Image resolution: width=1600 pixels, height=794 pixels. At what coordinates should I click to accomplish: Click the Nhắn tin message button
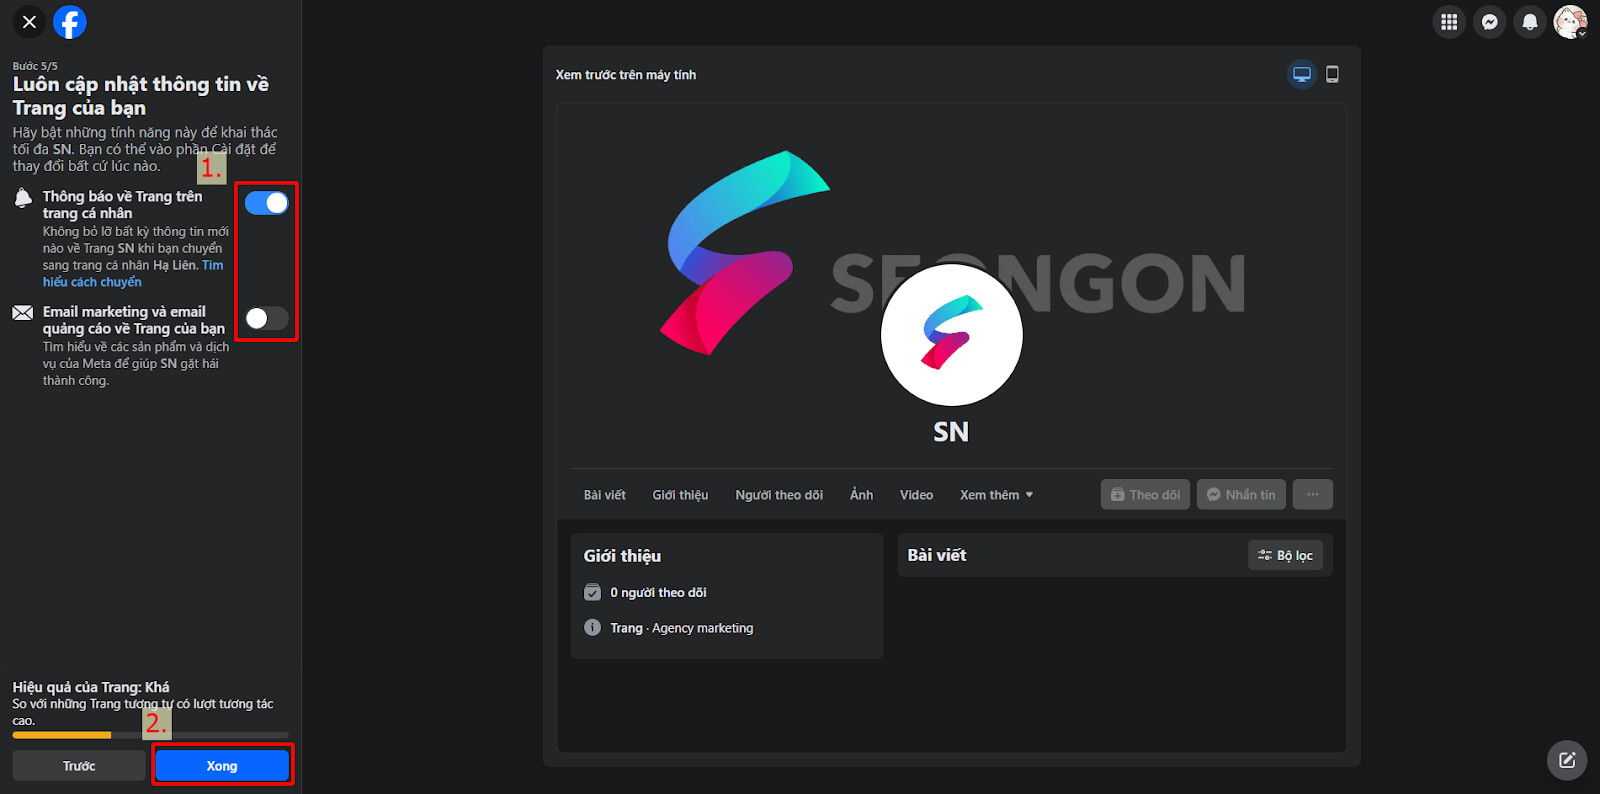coord(1241,494)
